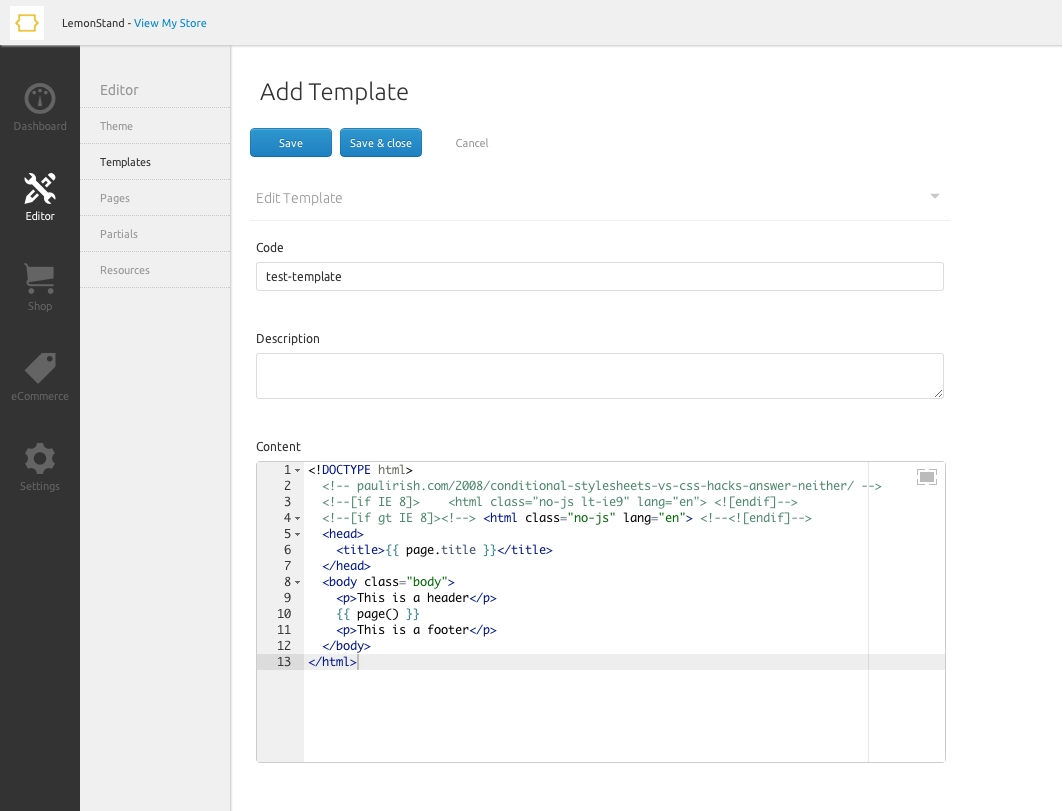Click the DOCTYPE html line
This screenshot has width=1063, height=811.
pos(361,470)
